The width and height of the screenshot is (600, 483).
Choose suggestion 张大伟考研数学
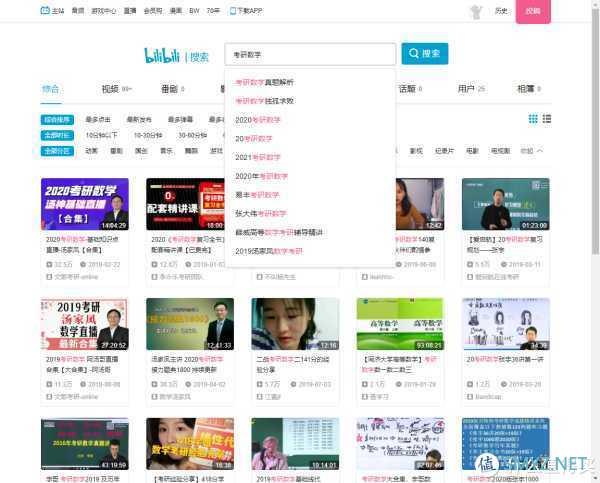(310, 214)
